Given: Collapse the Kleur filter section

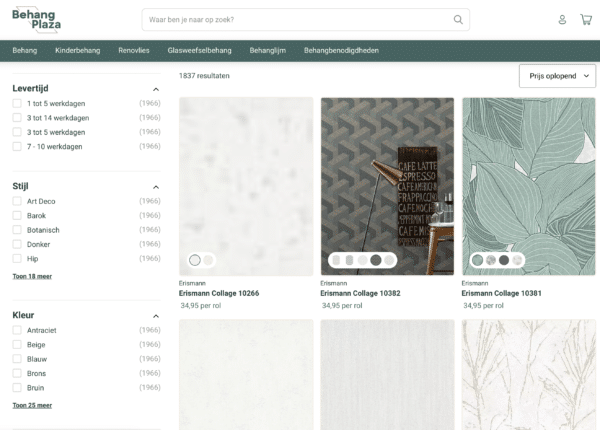Looking at the screenshot, I should tap(156, 316).
